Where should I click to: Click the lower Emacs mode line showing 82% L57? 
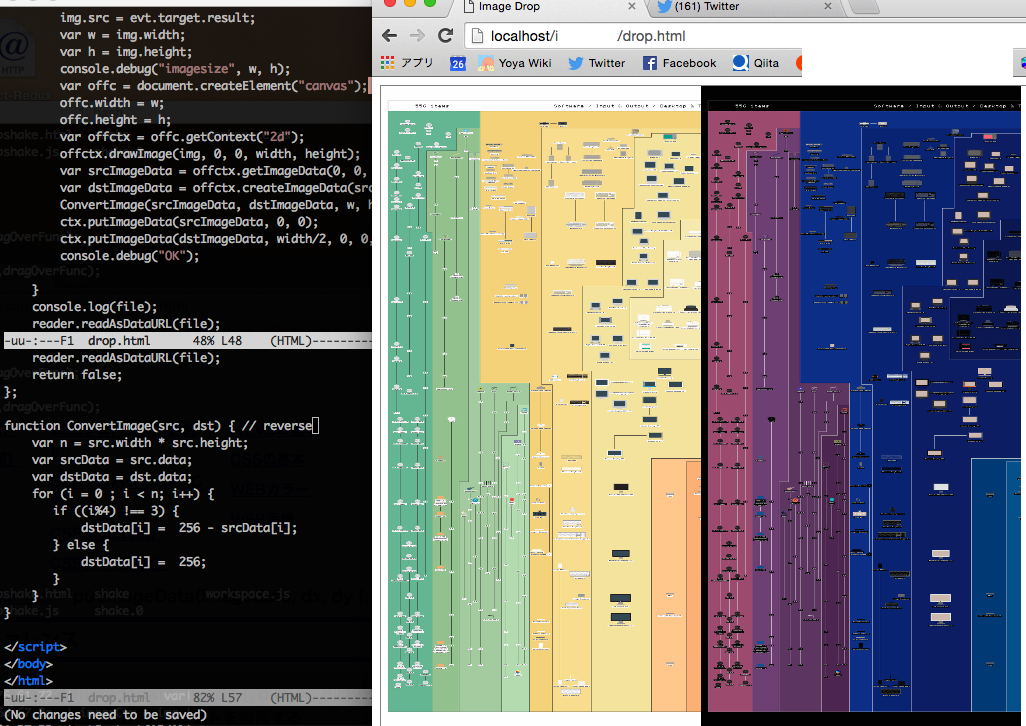pos(188,698)
